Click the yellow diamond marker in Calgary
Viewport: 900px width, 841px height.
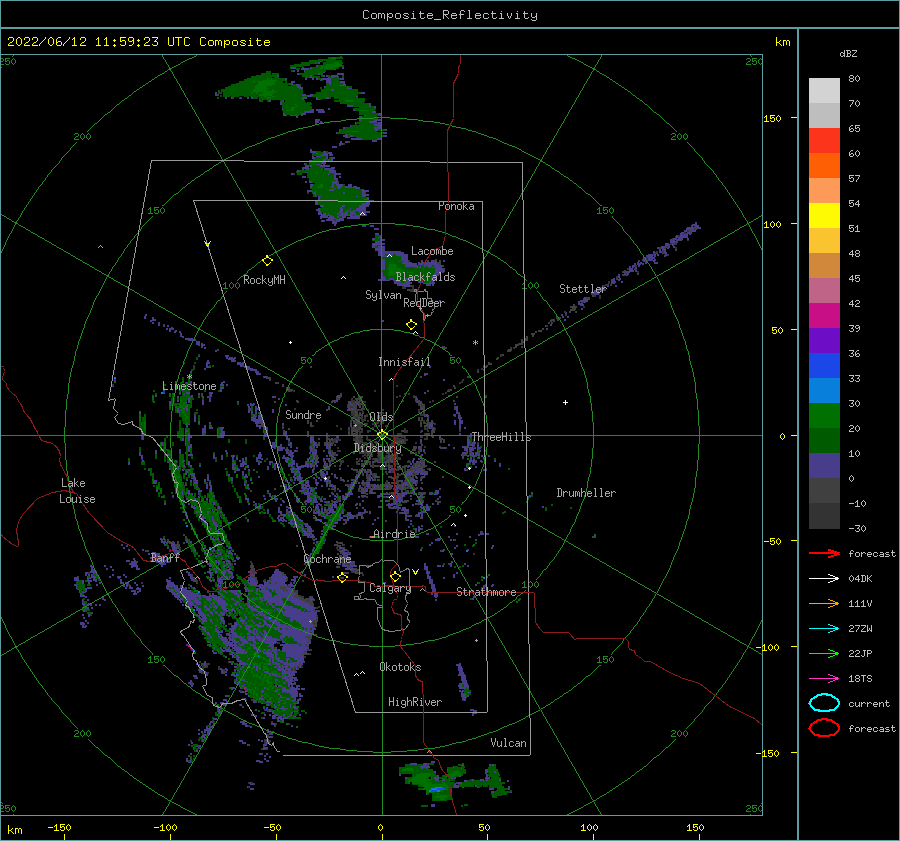[x=395, y=576]
